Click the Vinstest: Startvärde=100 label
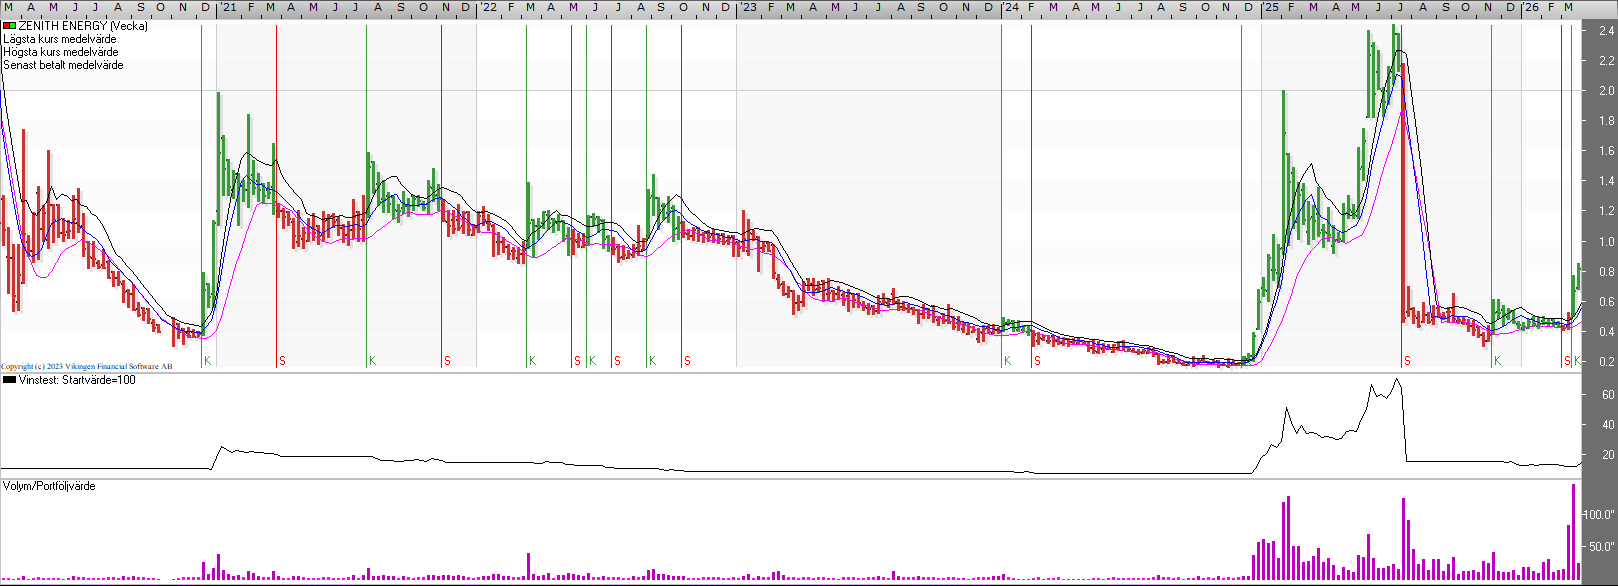This screenshot has height=586, width=1618. tap(77, 380)
